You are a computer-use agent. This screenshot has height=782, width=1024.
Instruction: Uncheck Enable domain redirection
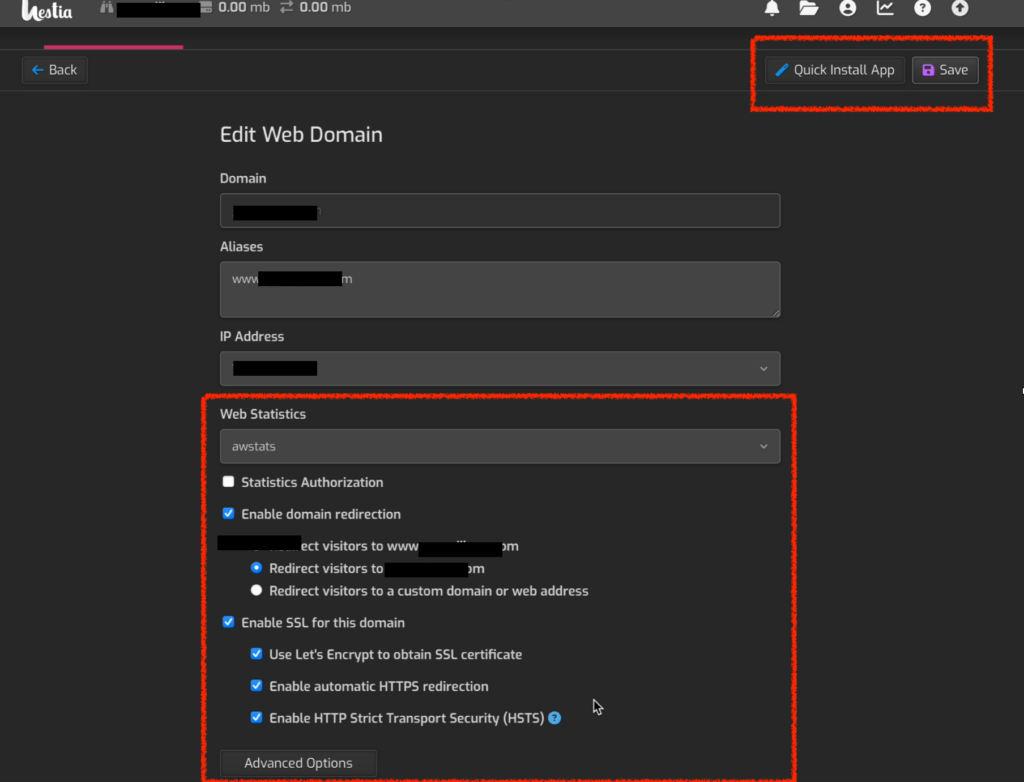tap(229, 514)
